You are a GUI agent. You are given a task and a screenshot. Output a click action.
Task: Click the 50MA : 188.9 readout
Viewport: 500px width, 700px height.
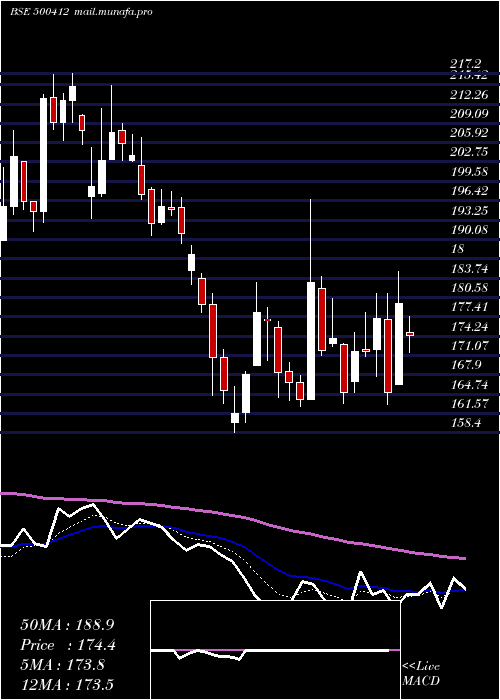click(66, 625)
